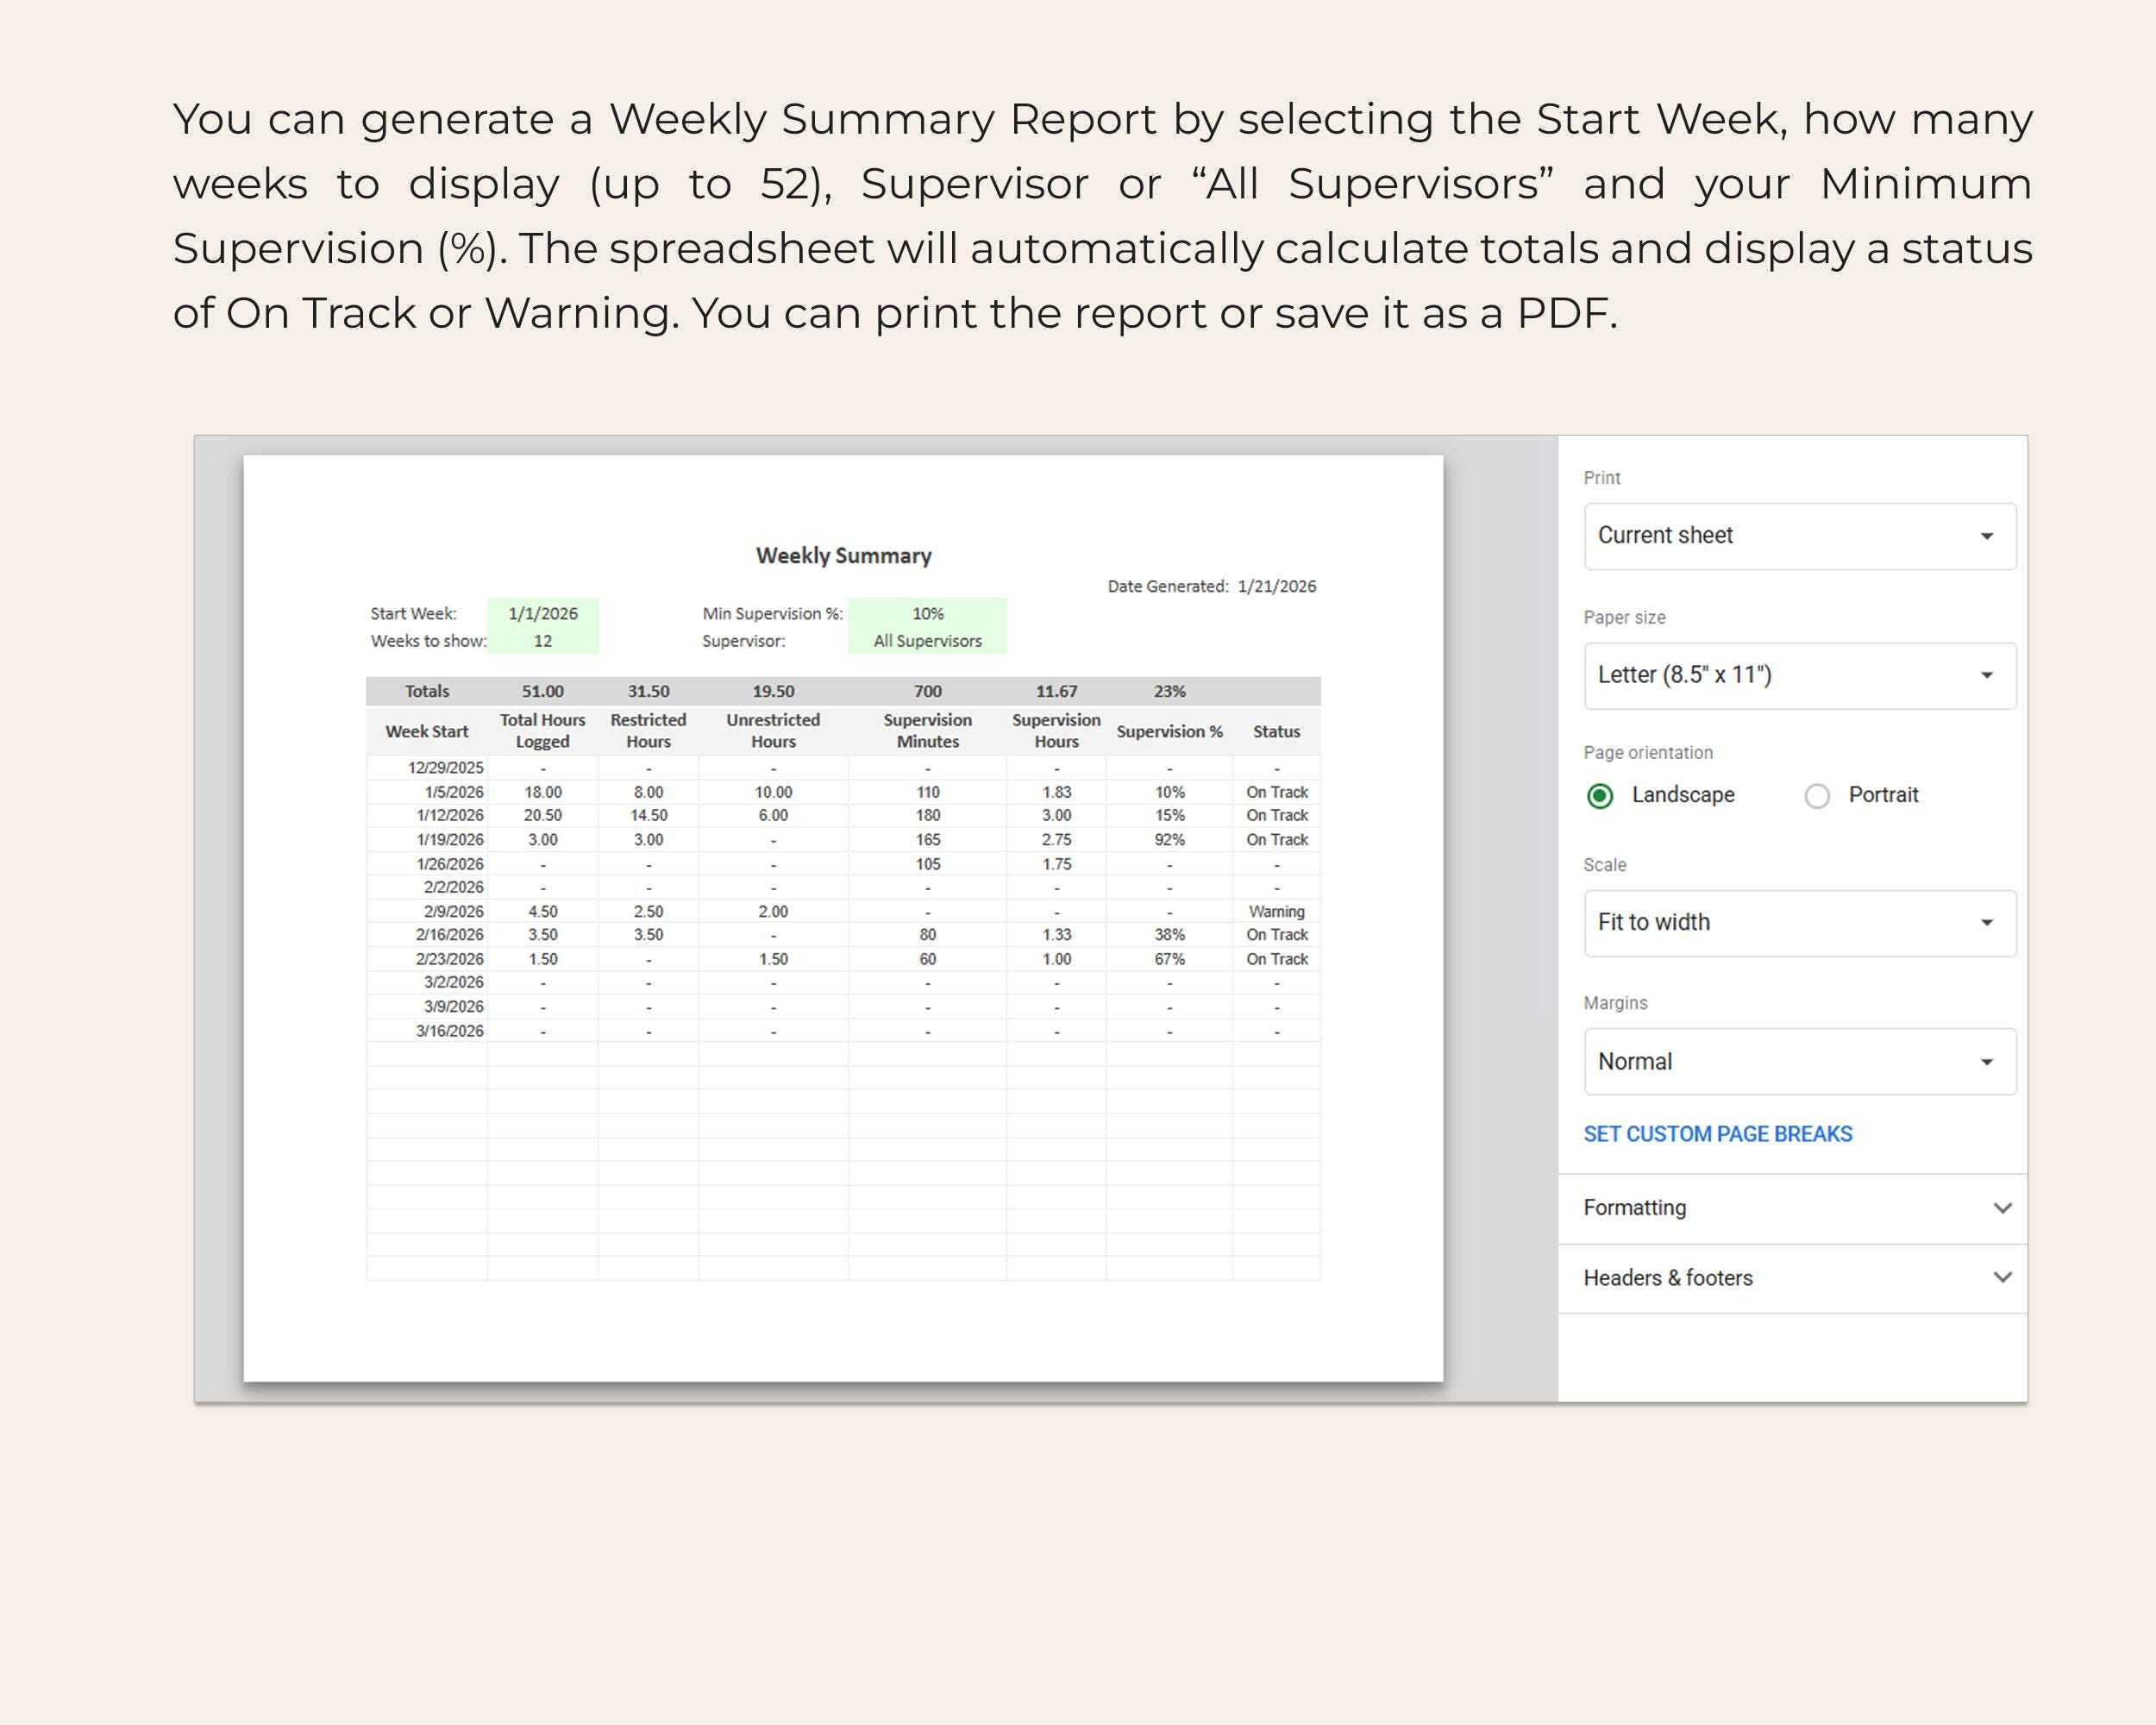Viewport: 2156px width, 1725px height.
Task: Click SET CUSTOM PAGE BREAKS link
Action: [1717, 1134]
